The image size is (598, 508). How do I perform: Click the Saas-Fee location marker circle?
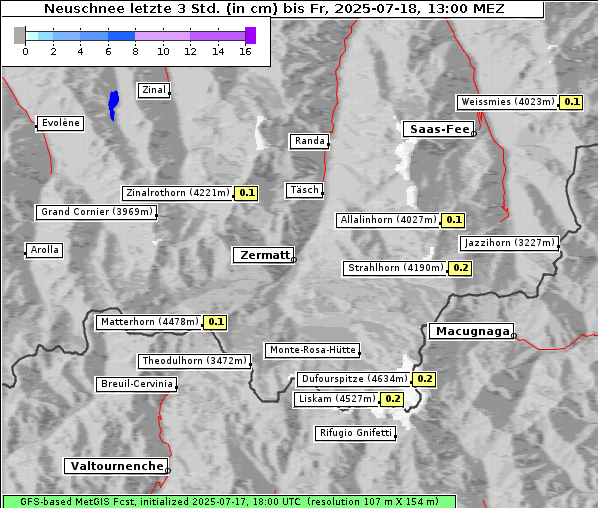click(x=474, y=134)
